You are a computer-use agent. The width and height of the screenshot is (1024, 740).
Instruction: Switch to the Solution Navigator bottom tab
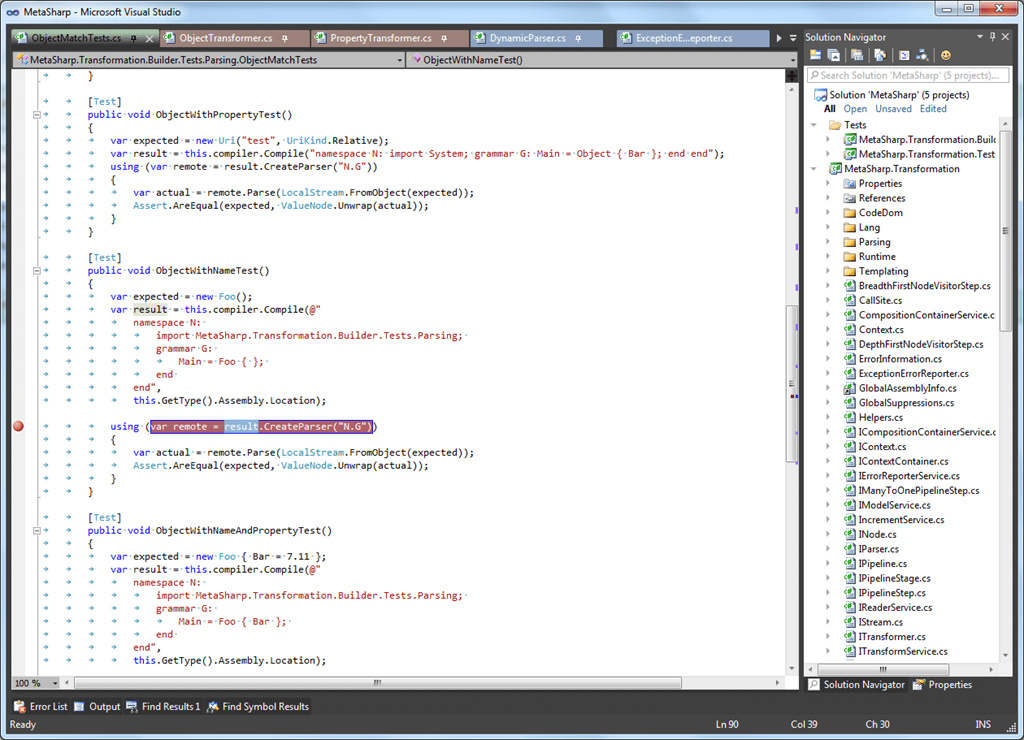[857, 684]
